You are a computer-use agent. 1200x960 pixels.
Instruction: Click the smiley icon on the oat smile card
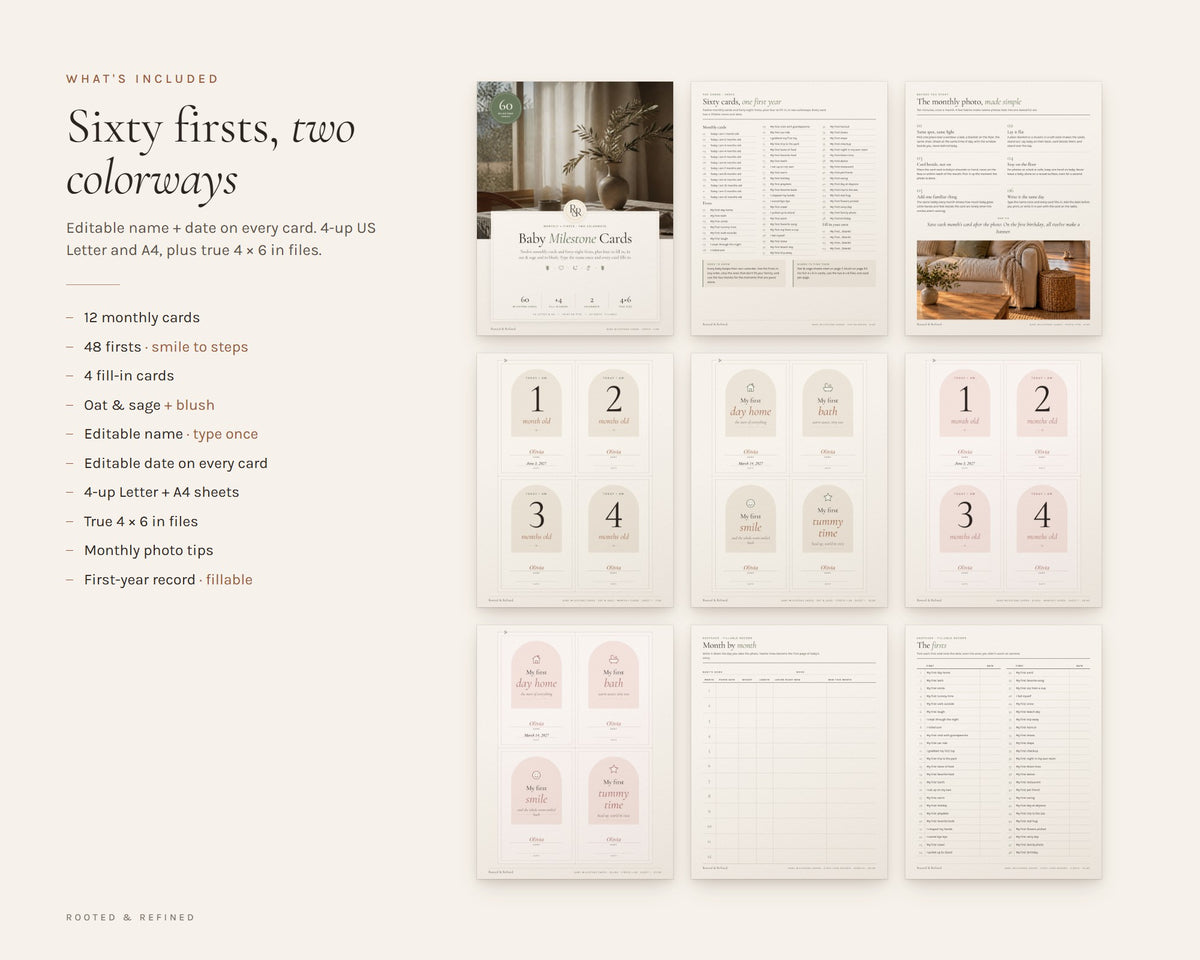pos(751,503)
